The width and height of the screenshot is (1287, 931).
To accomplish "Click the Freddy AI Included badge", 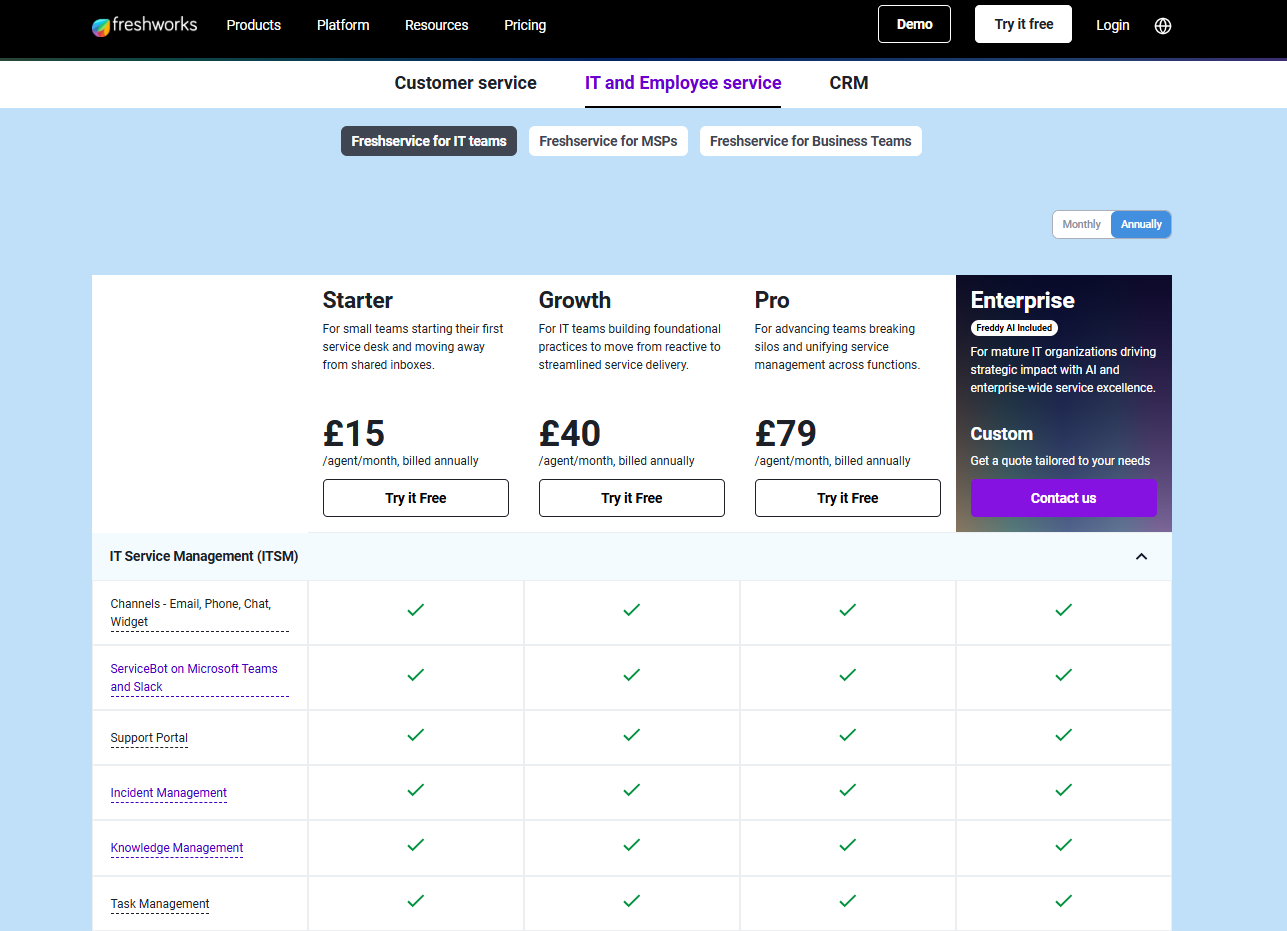I will [1014, 327].
